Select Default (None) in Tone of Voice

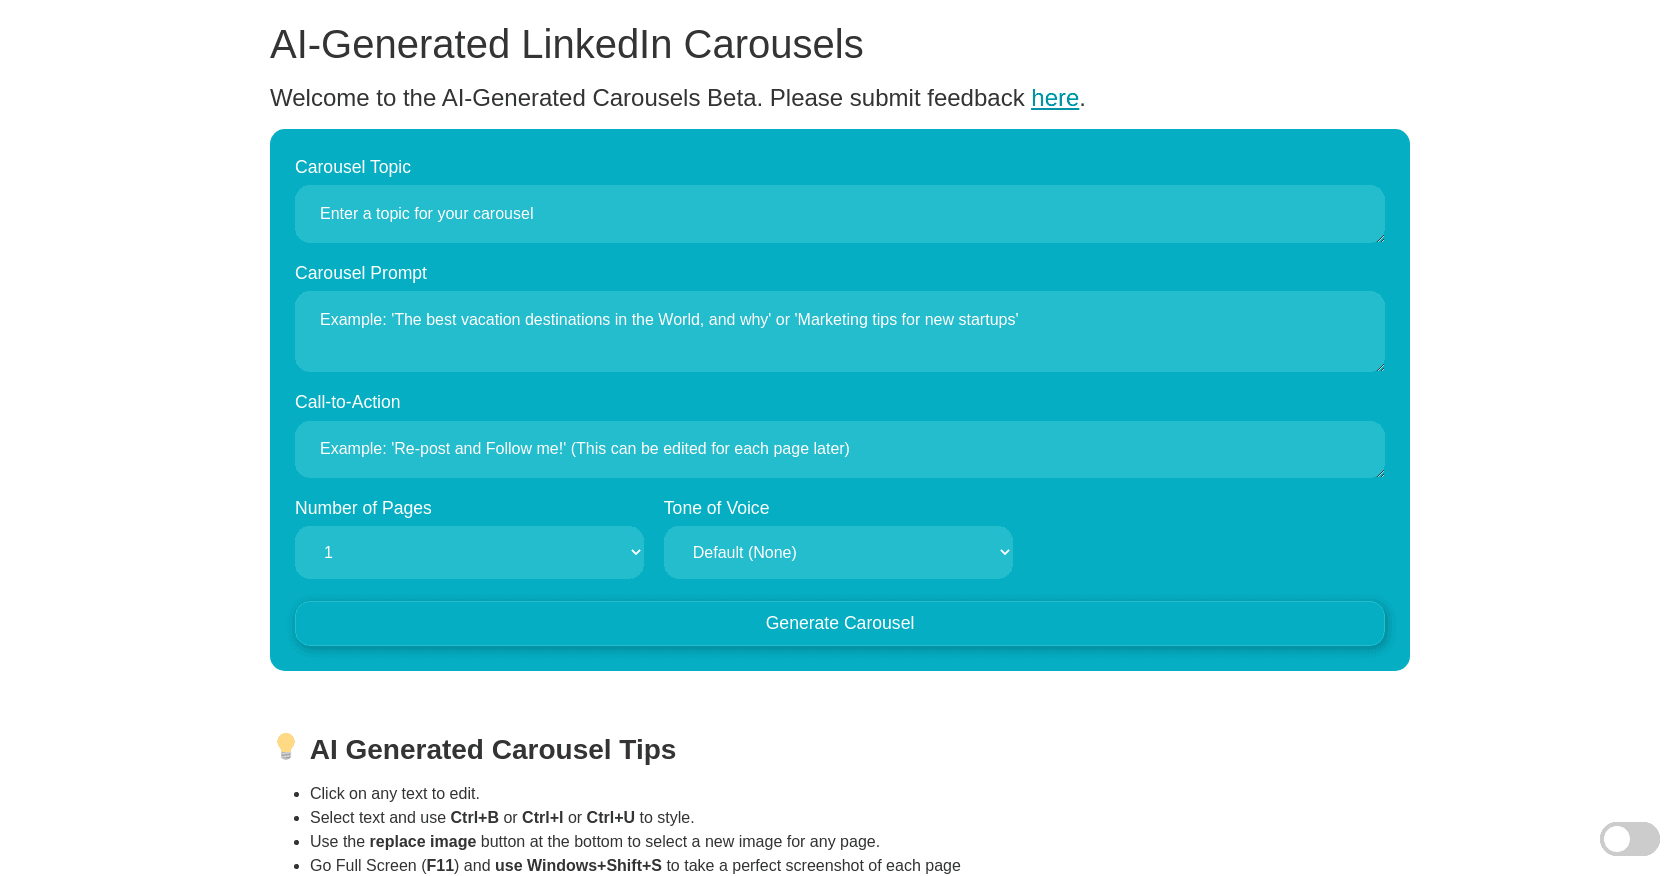838,552
